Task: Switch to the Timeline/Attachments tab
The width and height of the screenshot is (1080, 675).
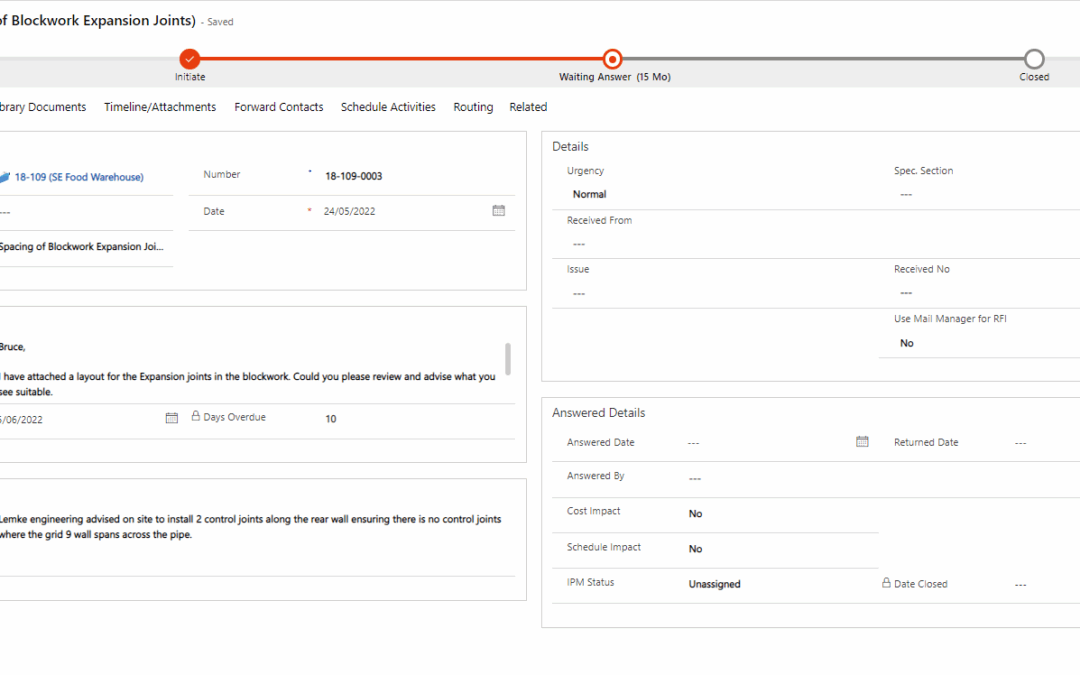Action: point(159,106)
